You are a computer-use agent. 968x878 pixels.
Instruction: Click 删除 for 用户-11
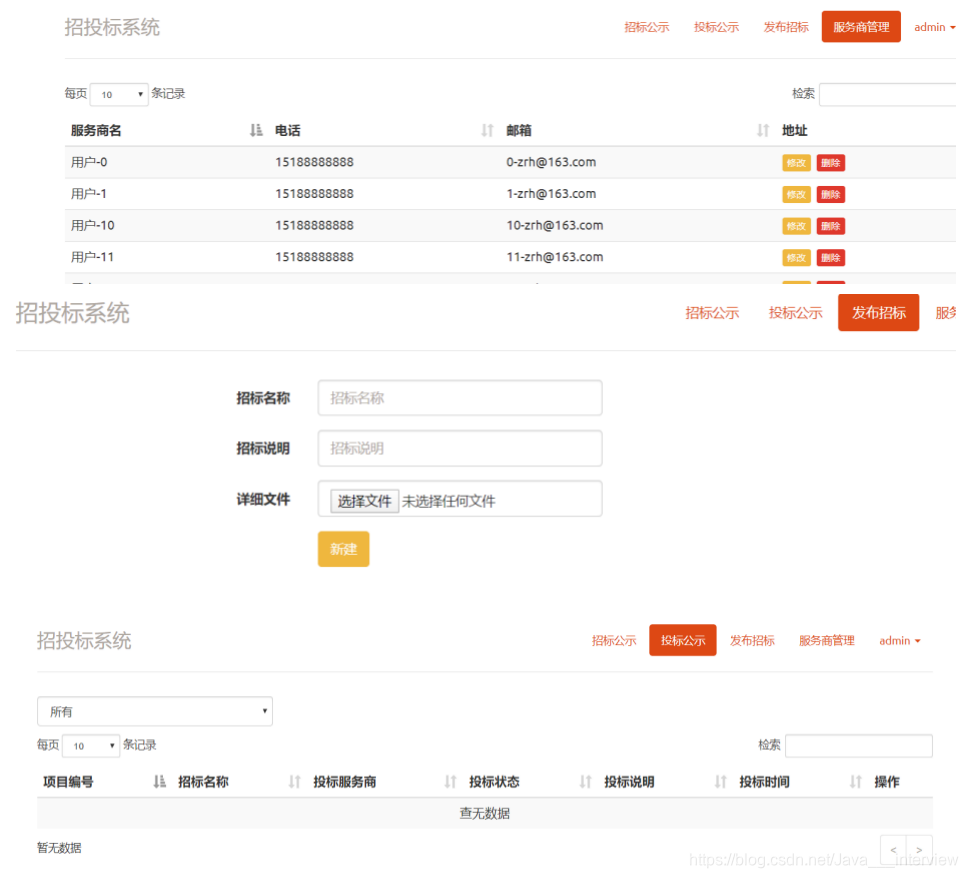pyautogui.click(x=831, y=257)
